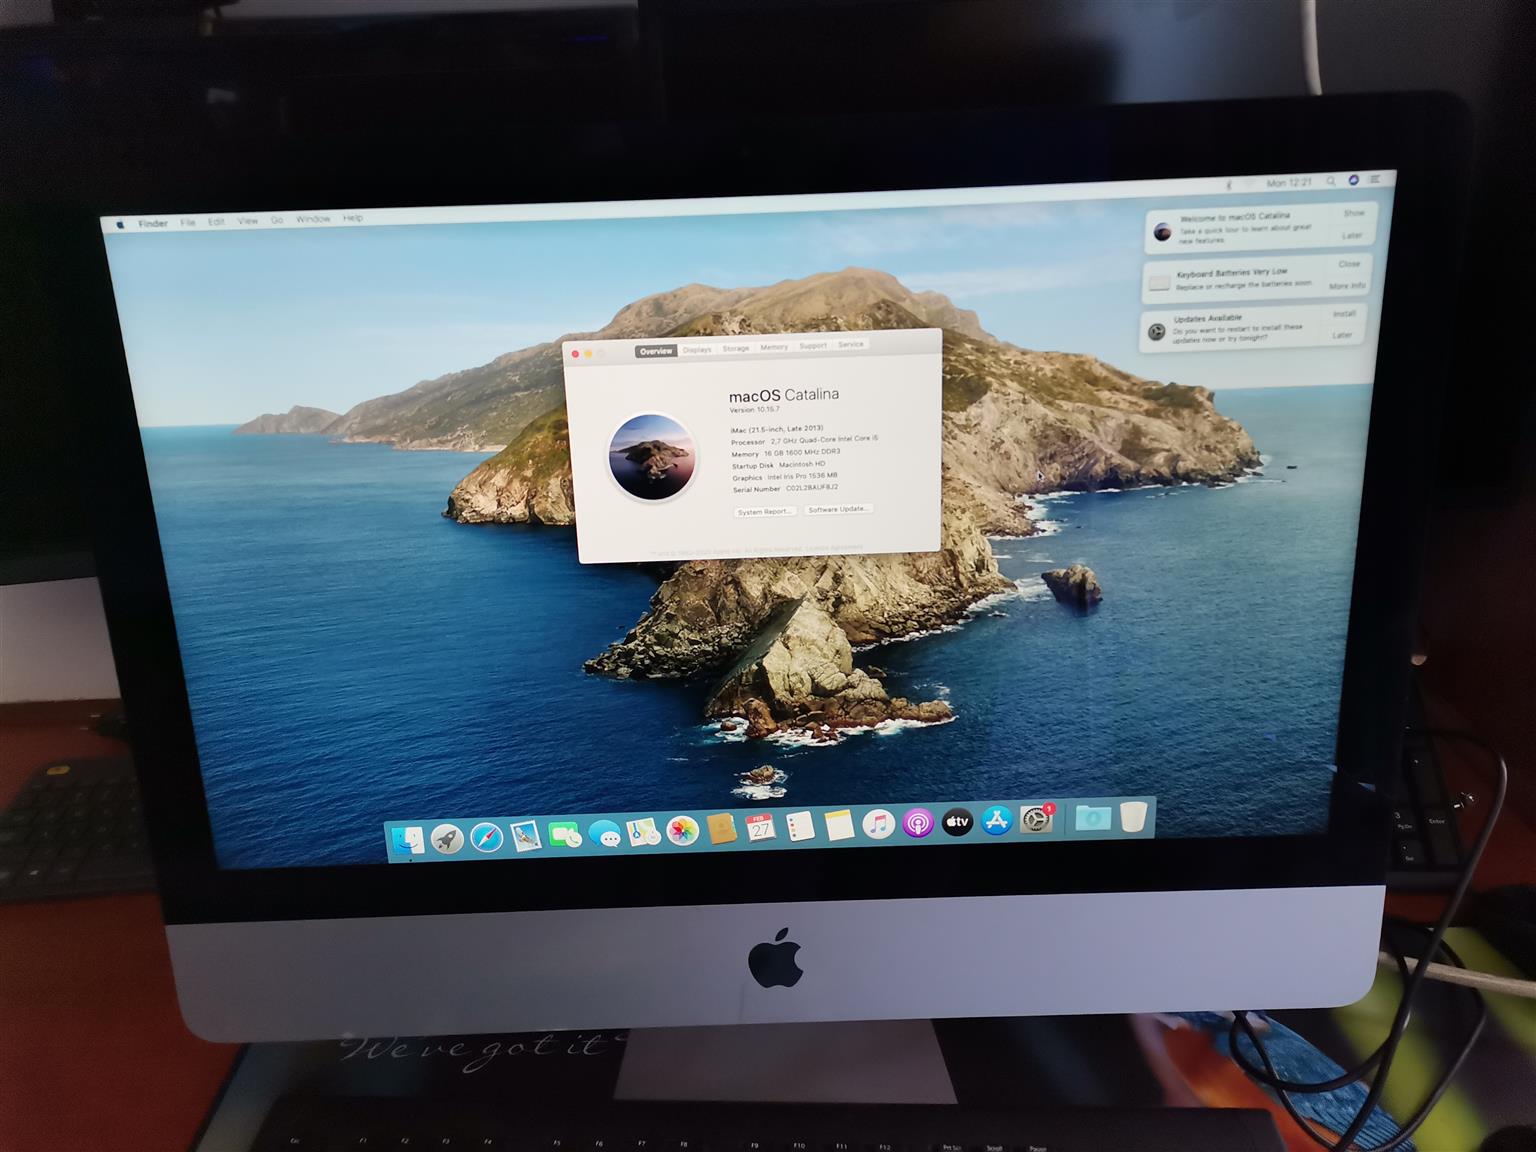Launch the Photos app in Dock

coord(682,831)
